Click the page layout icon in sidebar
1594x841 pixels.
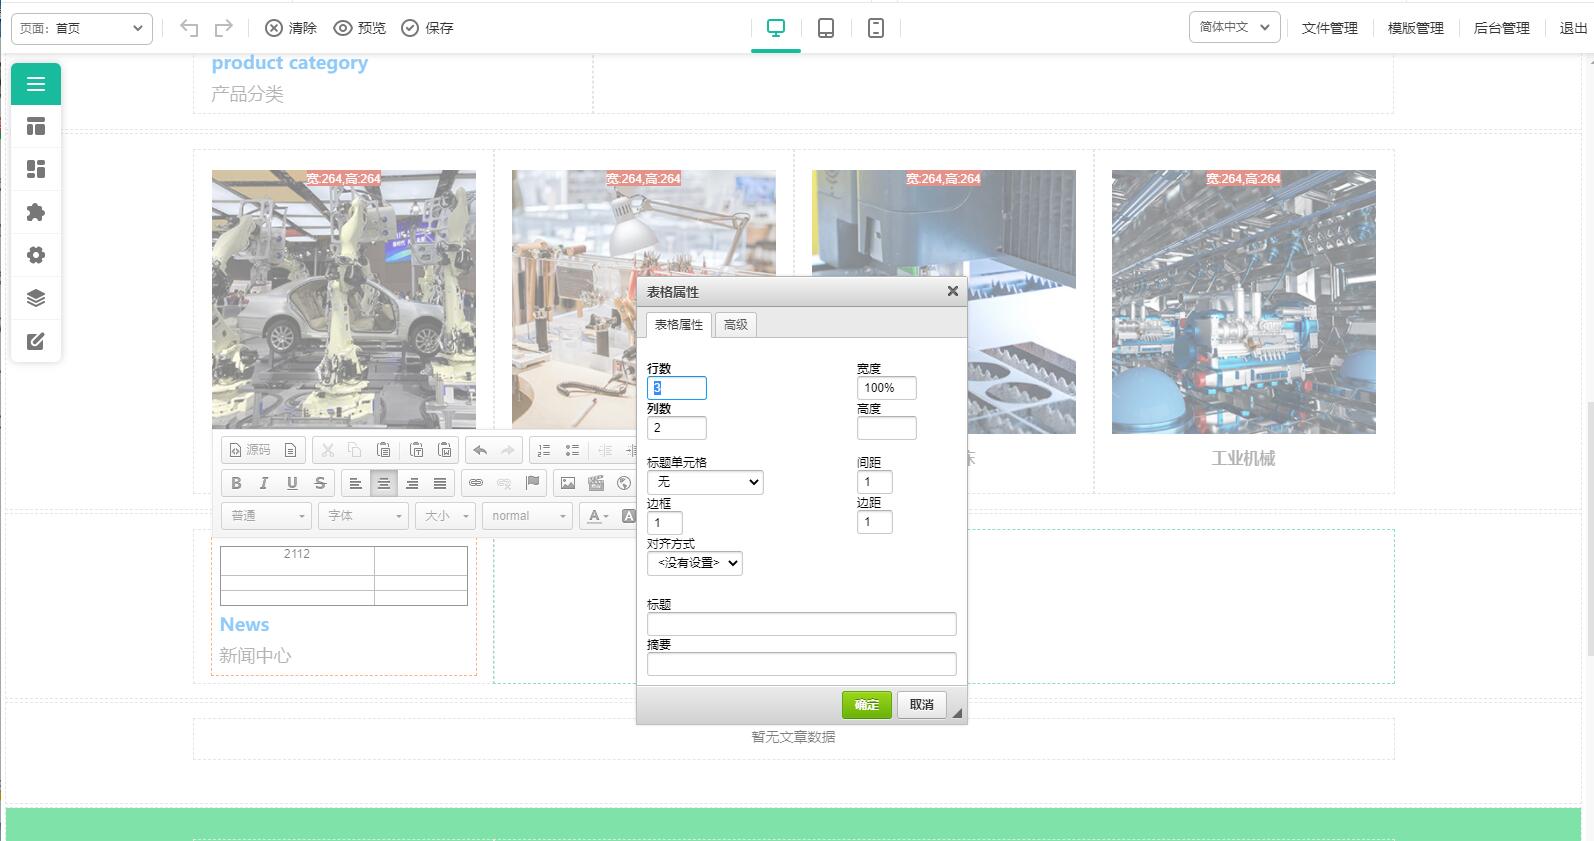pyautogui.click(x=36, y=127)
